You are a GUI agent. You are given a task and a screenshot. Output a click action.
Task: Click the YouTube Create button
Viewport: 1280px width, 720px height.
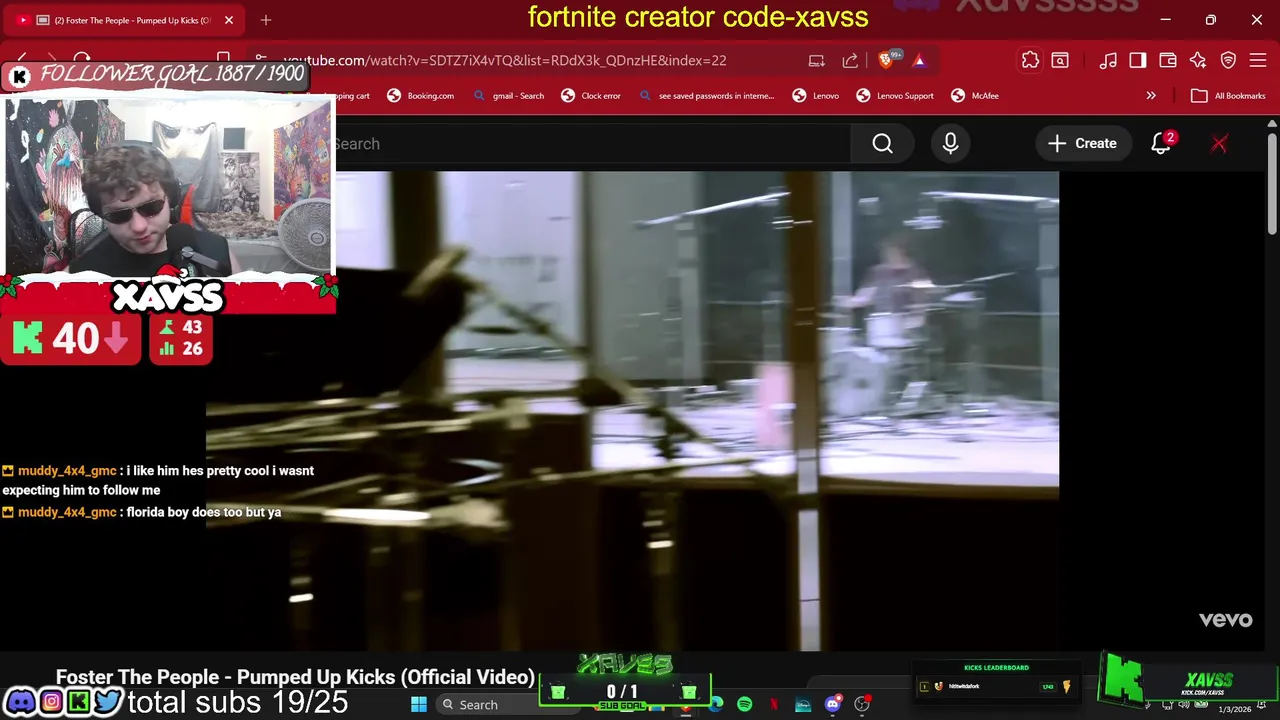tap(1082, 144)
